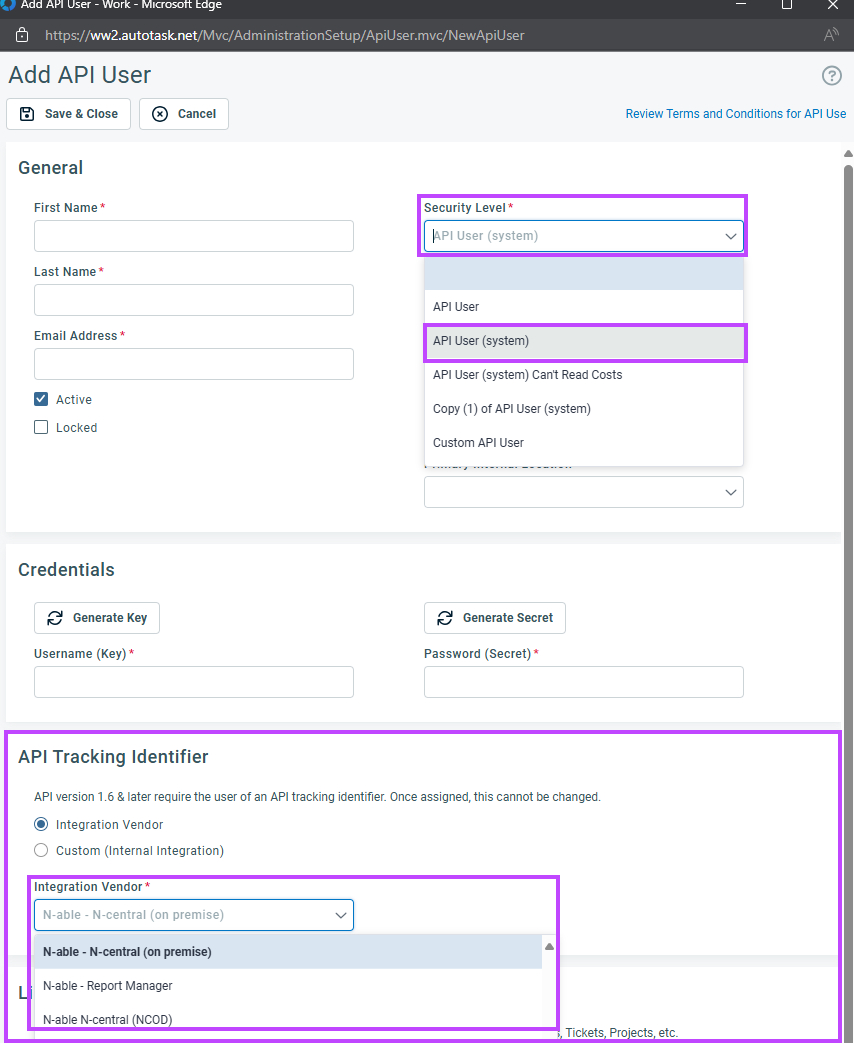Click the site lock icon in address bar
The height and width of the screenshot is (1043, 854).
[x=22, y=35]
